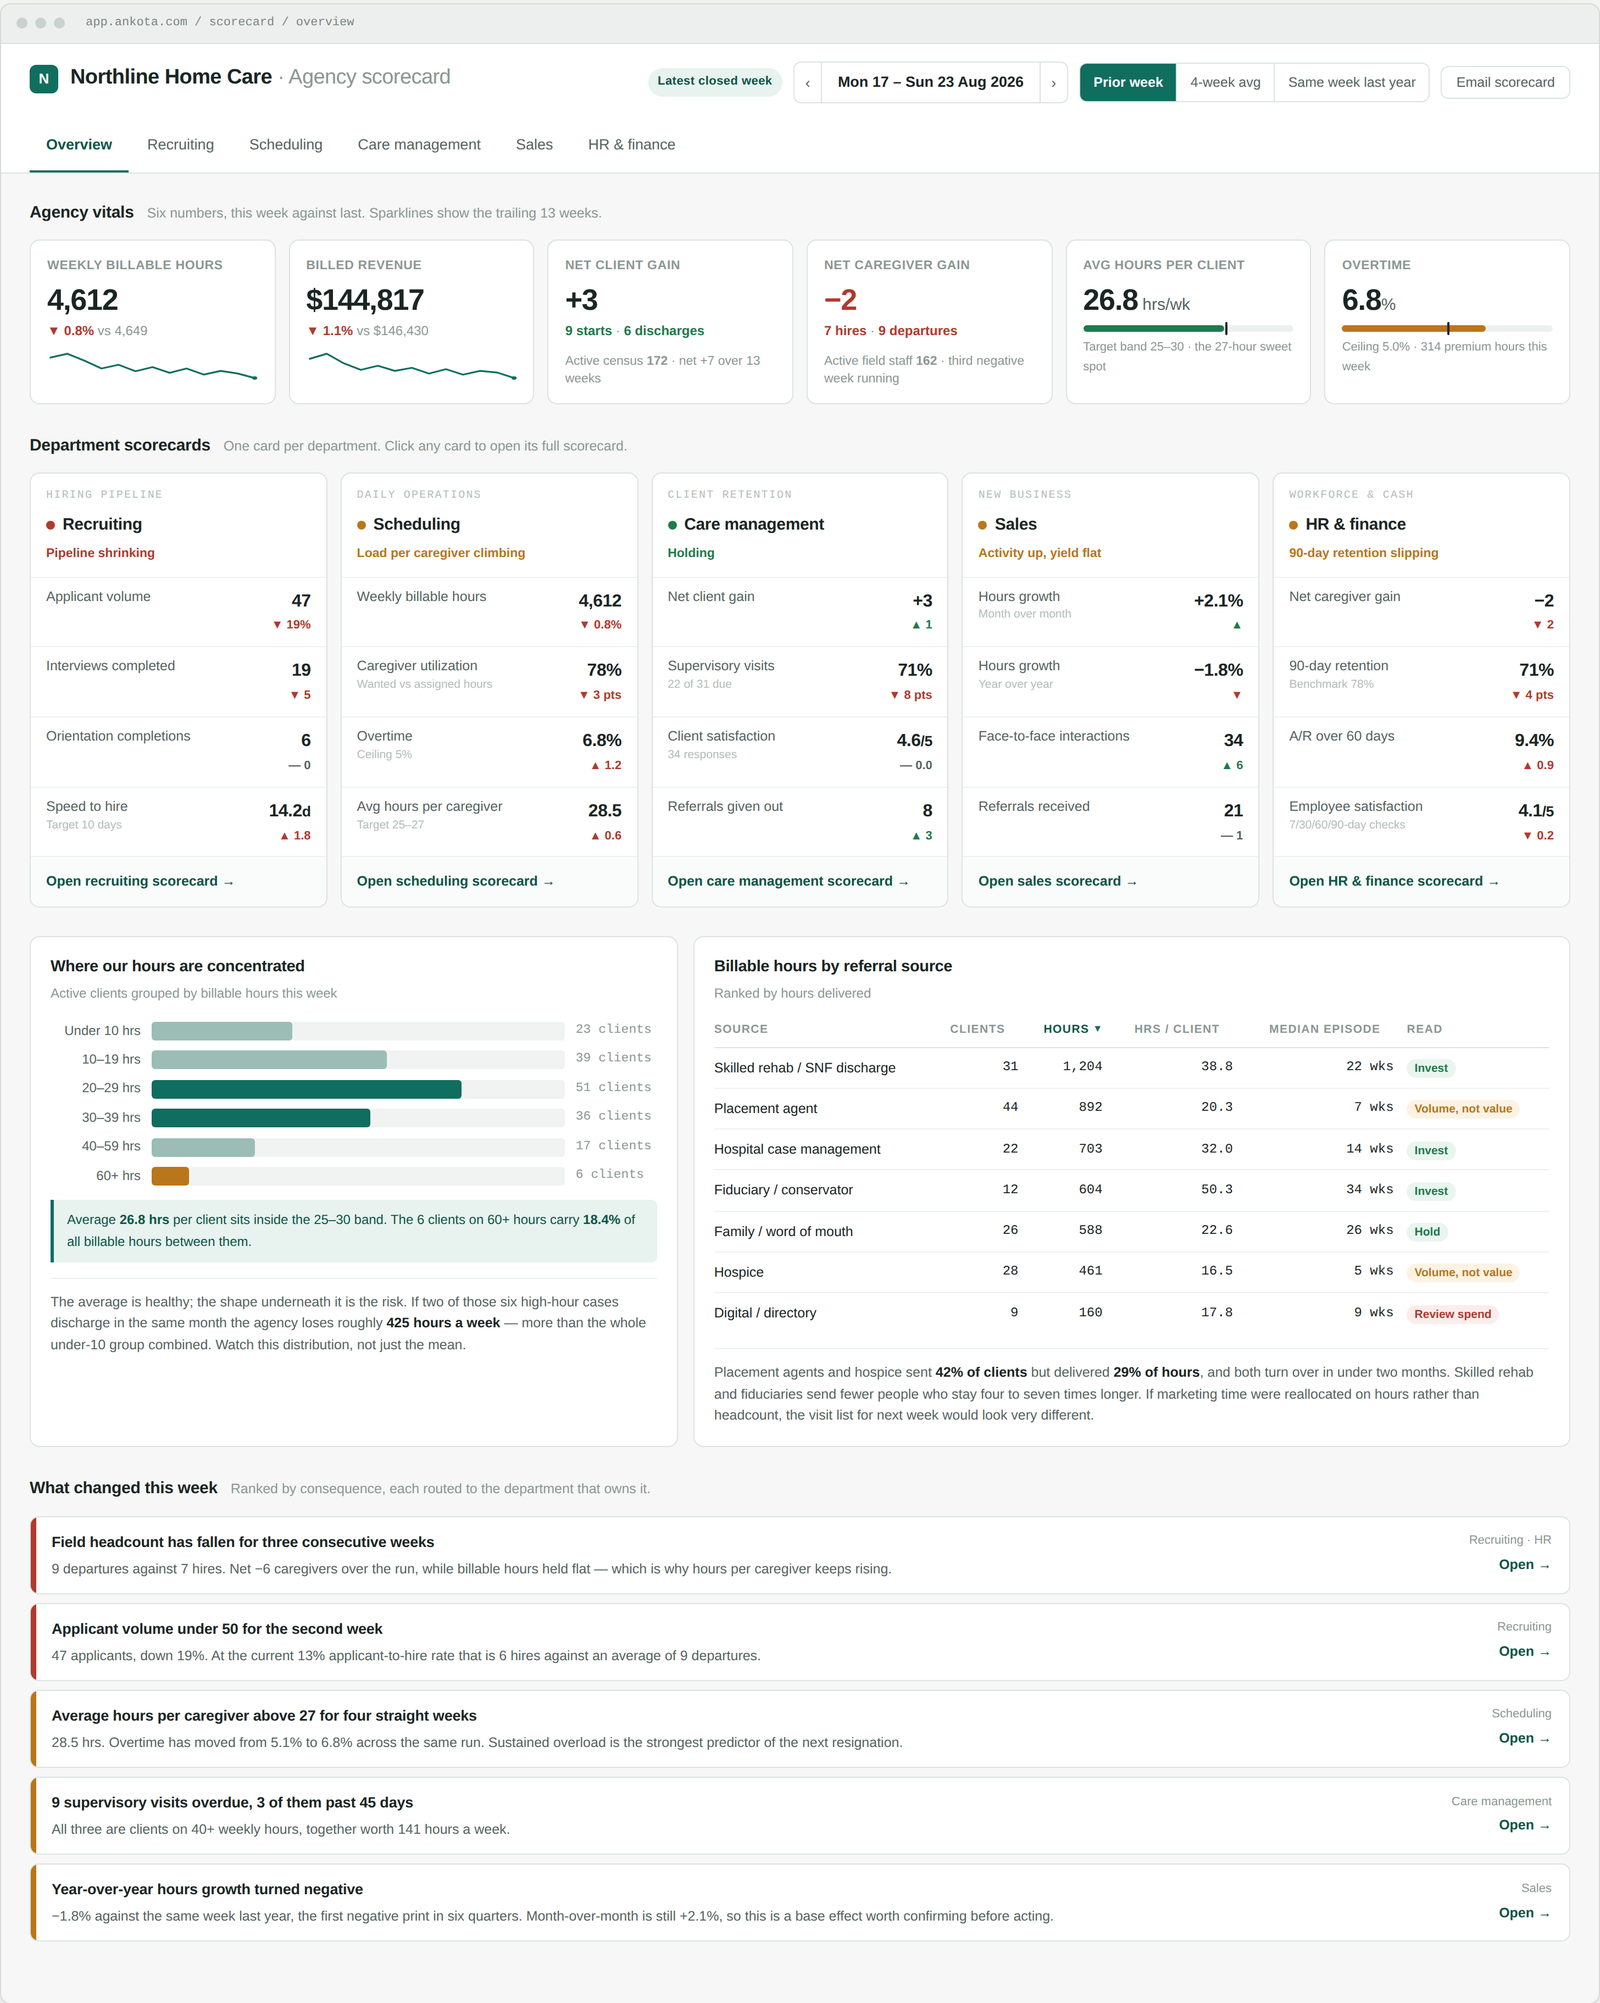1600x2003 pixels.
Task: Switch comparison to 4-week avg
Action: pos(1225,83)
